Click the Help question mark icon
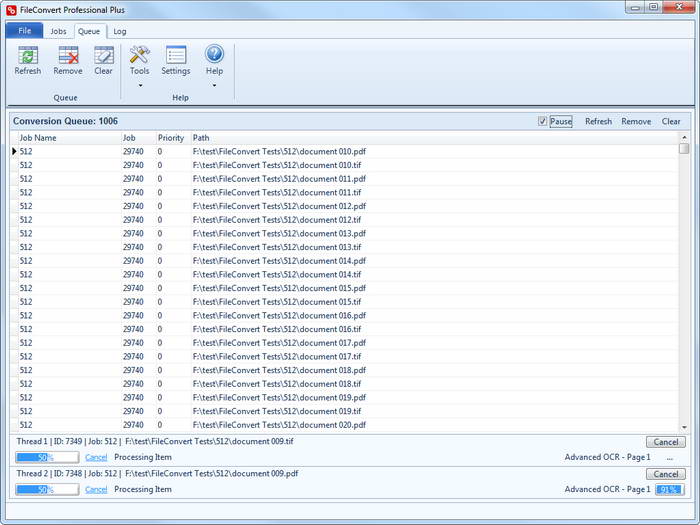 pyautogui.click(x=214, y=54)
